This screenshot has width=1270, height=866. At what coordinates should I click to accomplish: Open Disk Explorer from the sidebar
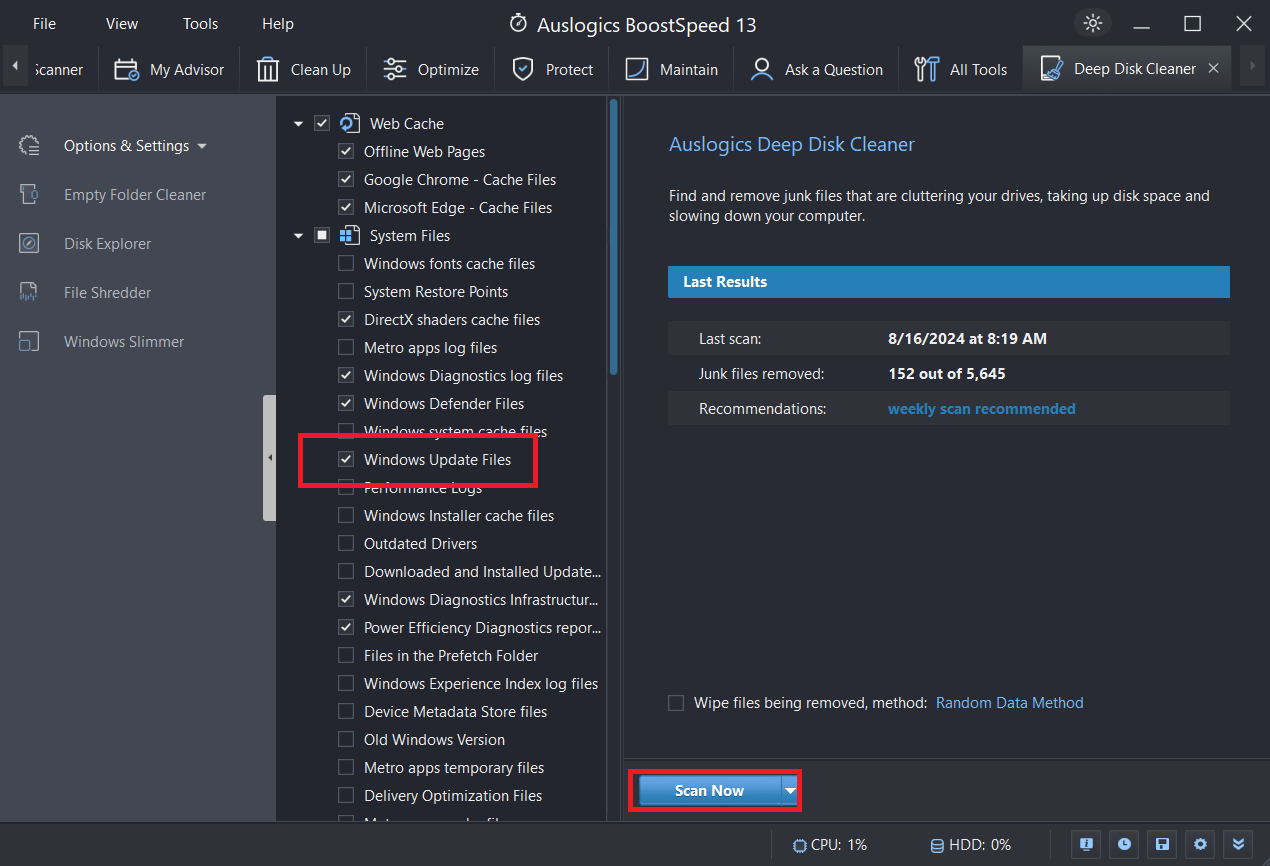coord(108,244)
